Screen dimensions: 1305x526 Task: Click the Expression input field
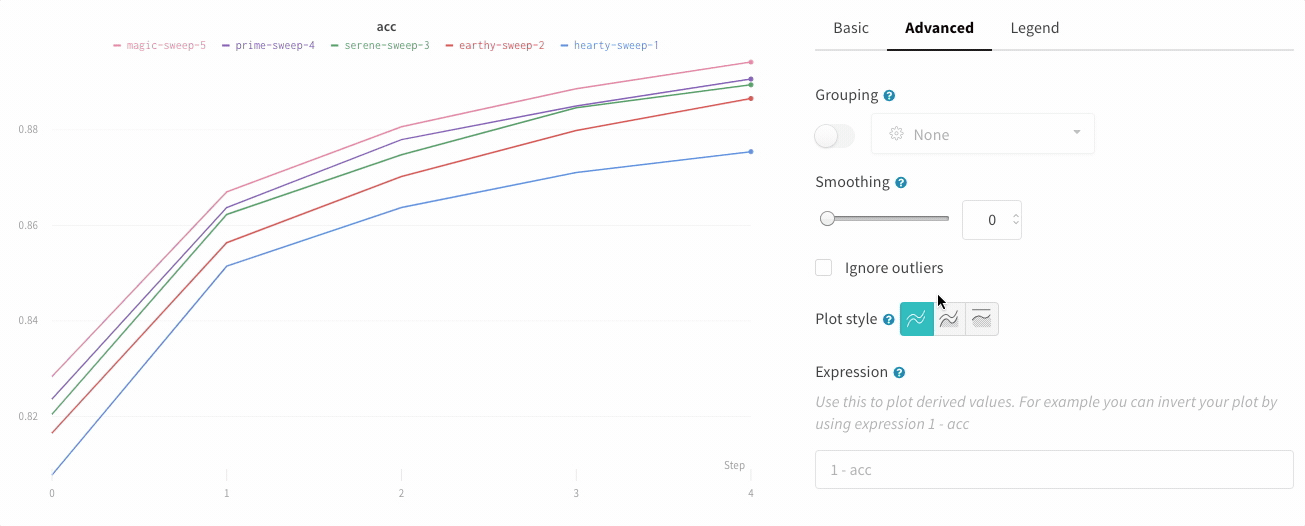[x=1054, y=469]
